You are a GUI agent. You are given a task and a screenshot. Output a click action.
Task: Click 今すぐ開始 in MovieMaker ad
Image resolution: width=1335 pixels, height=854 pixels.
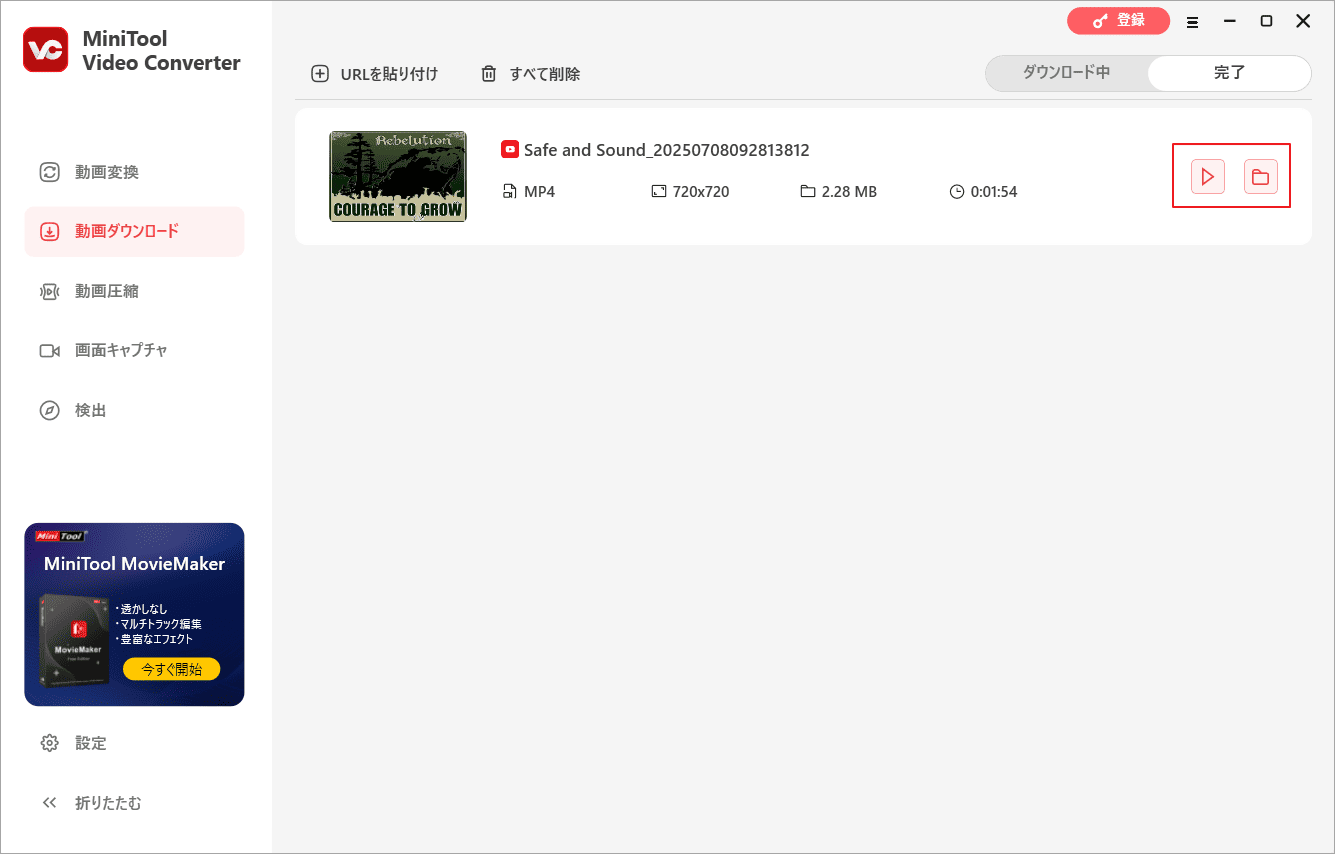[171, 669]
